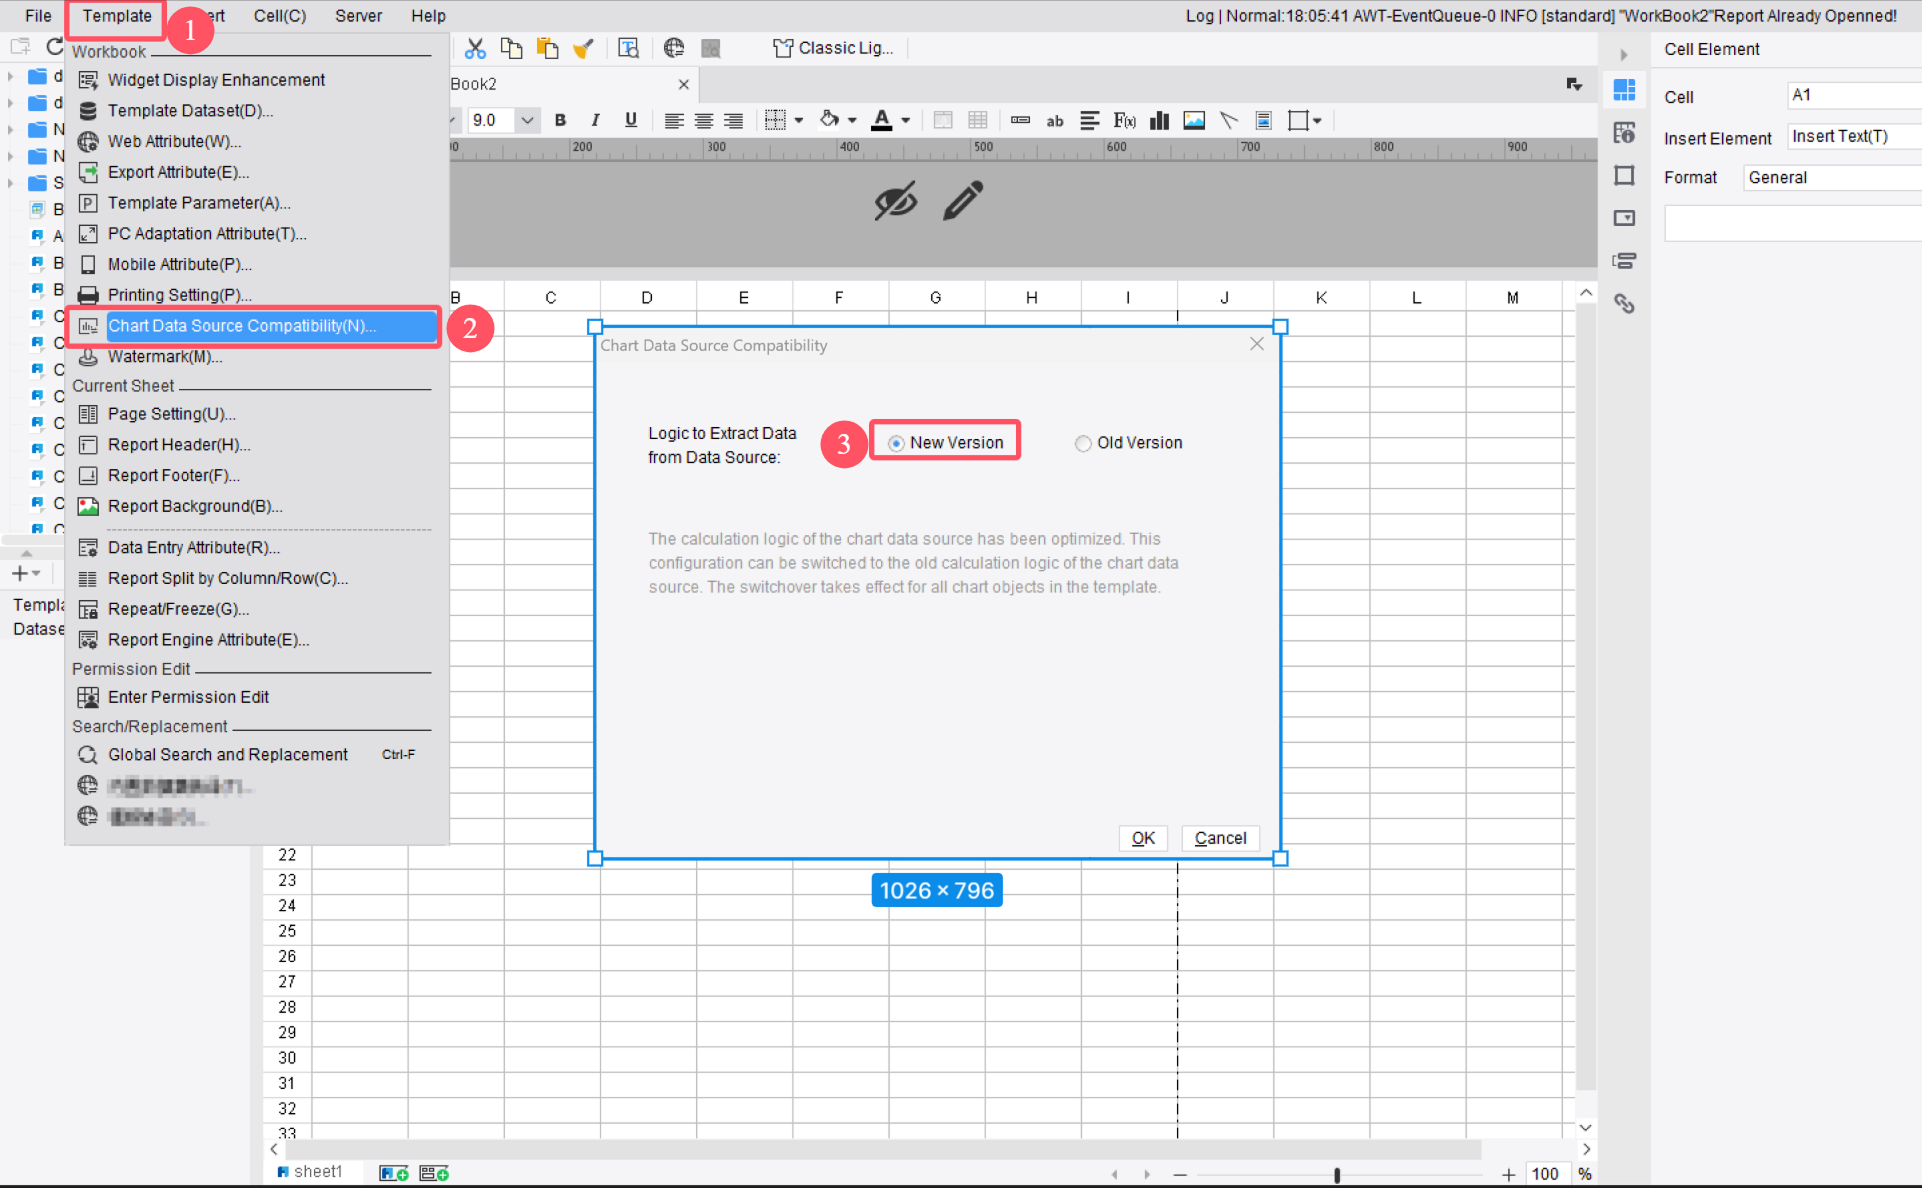Click the Copy icon in toolbar

pyautogui.click(x=511, y=48)
